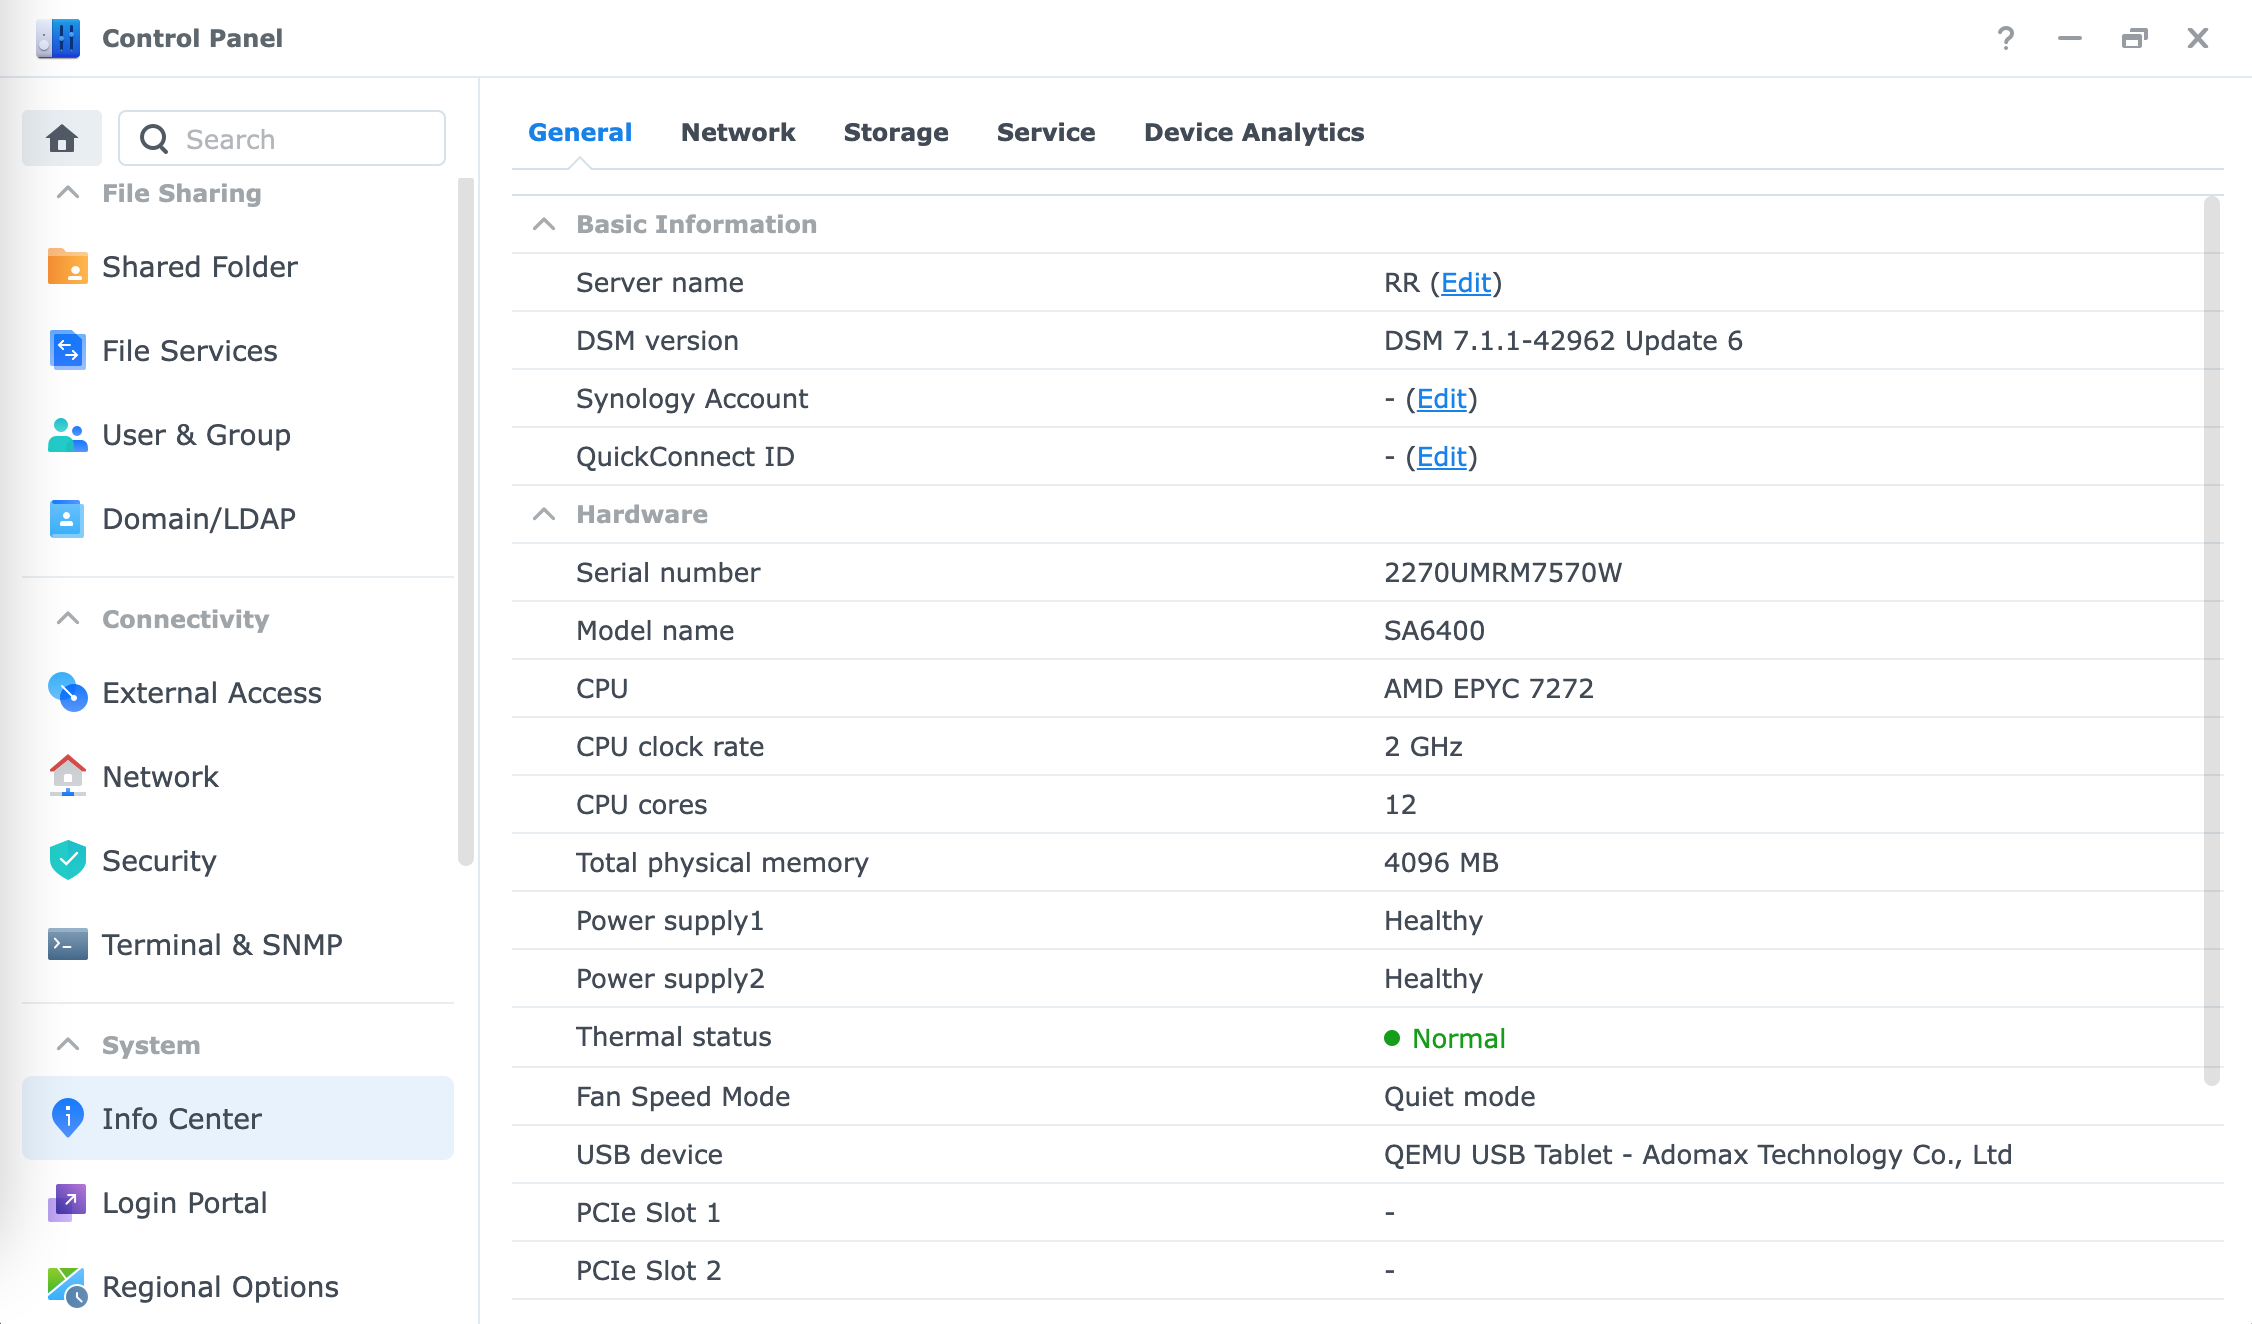Open the Regional Options icon

pyautogui.click(x=67, y=1287)
